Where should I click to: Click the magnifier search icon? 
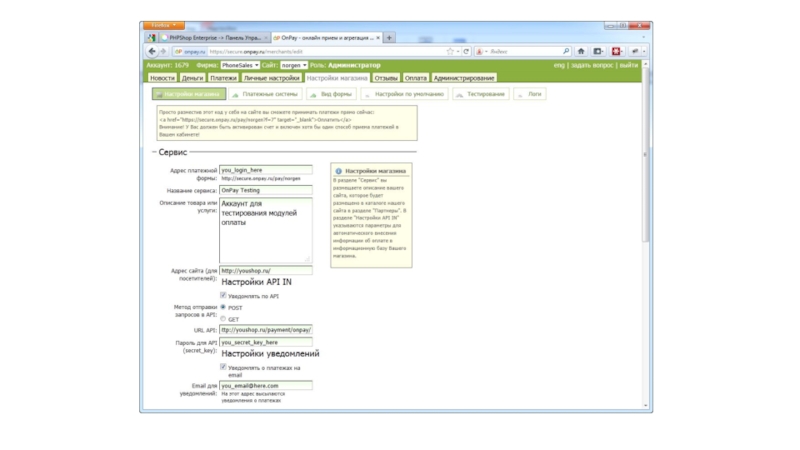[566, 52]
